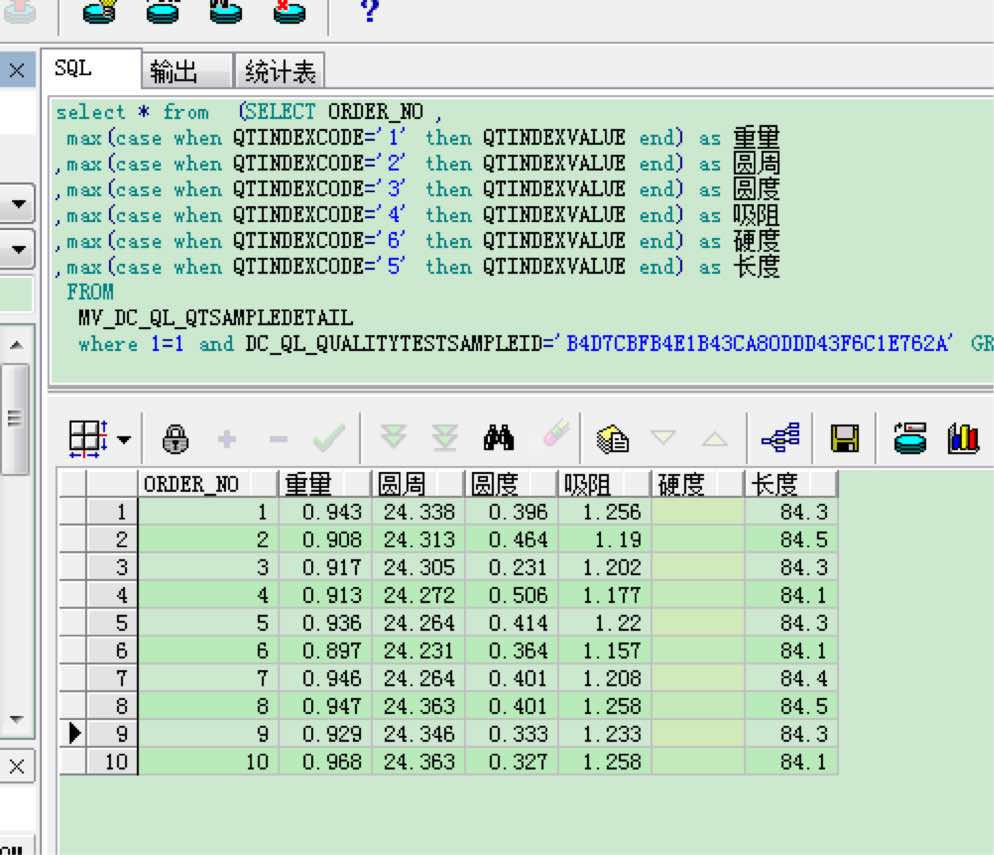Screen dimensions: 994x855
Task: Open the 统计表 tab
Action: tap(280, 71)
